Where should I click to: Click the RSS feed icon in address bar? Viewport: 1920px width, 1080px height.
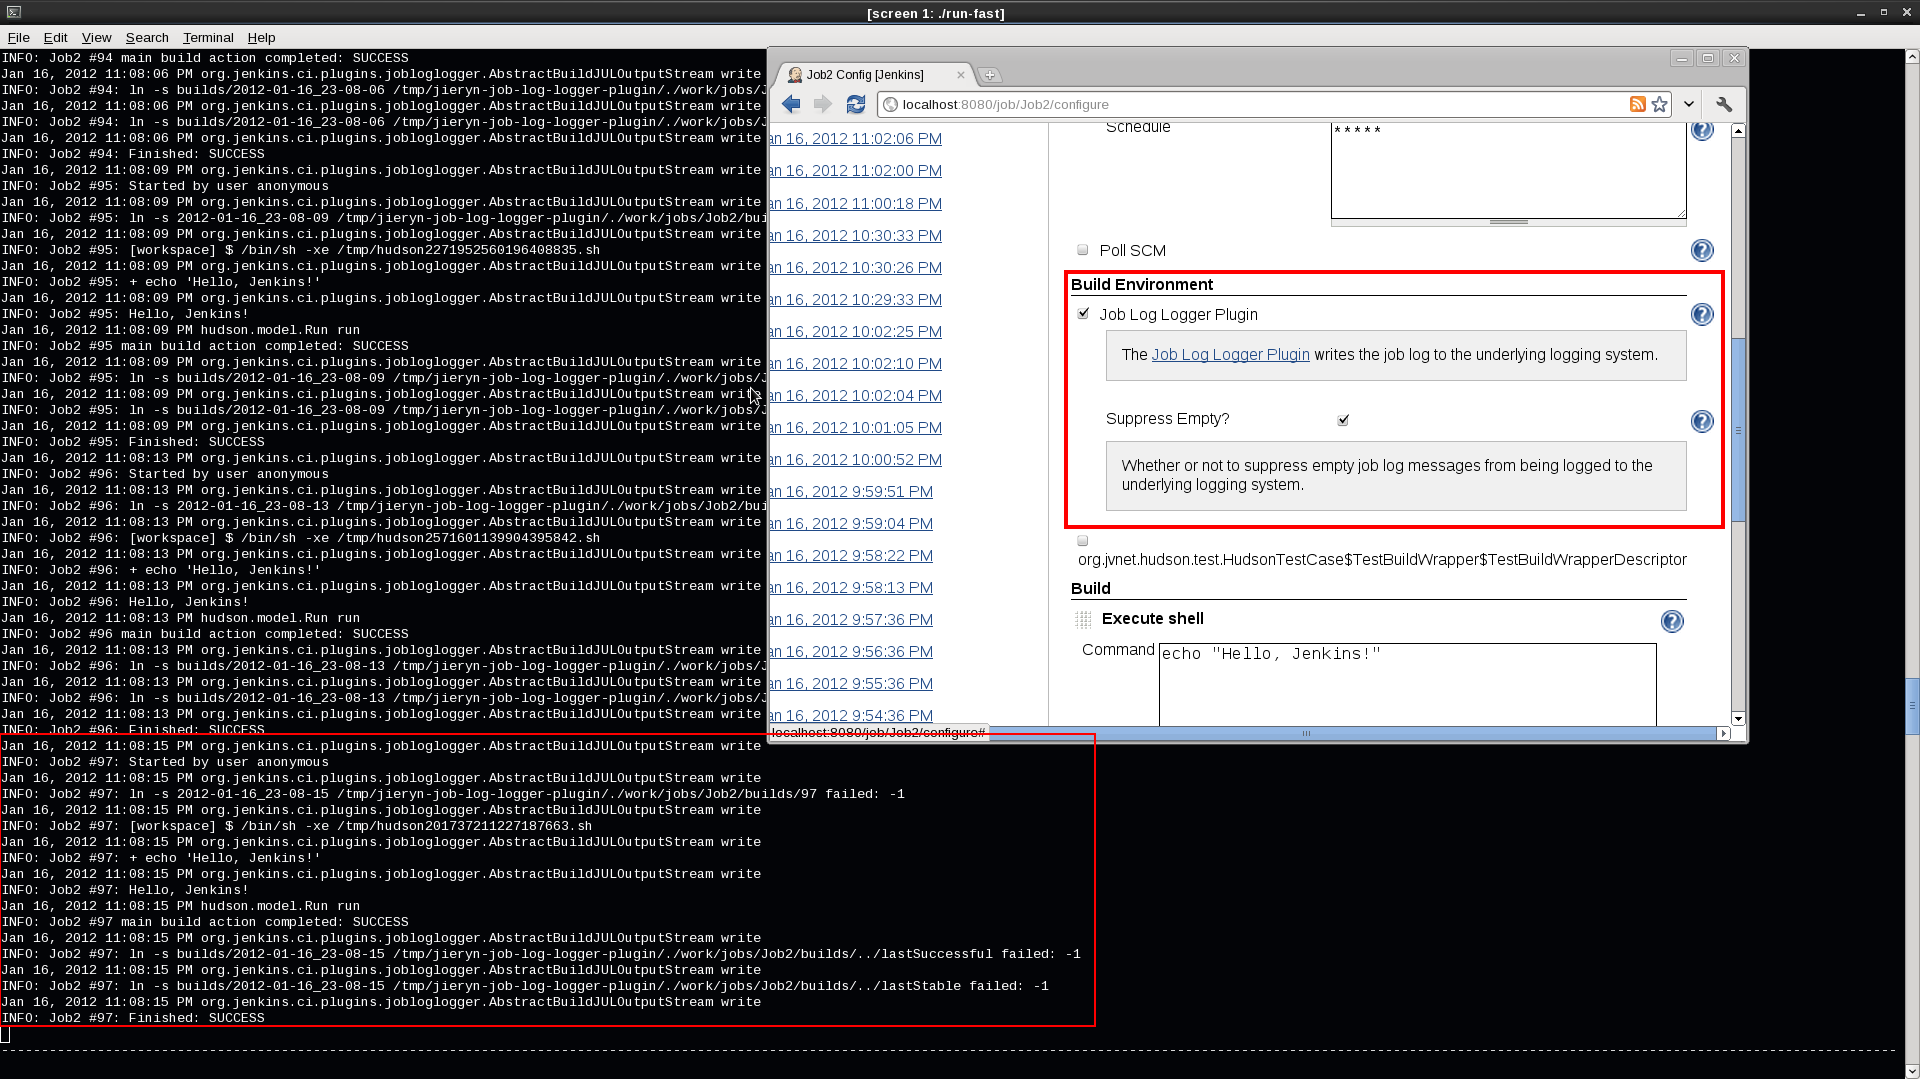(1637, 104)
